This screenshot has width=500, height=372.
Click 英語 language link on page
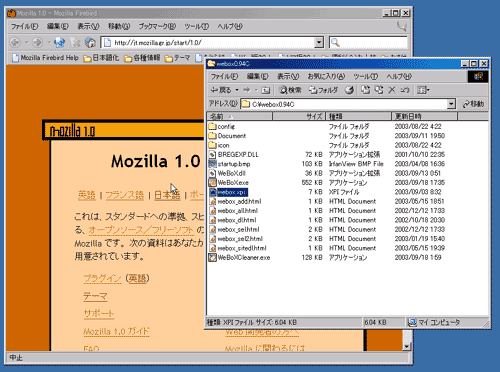(x=87, y=195)
